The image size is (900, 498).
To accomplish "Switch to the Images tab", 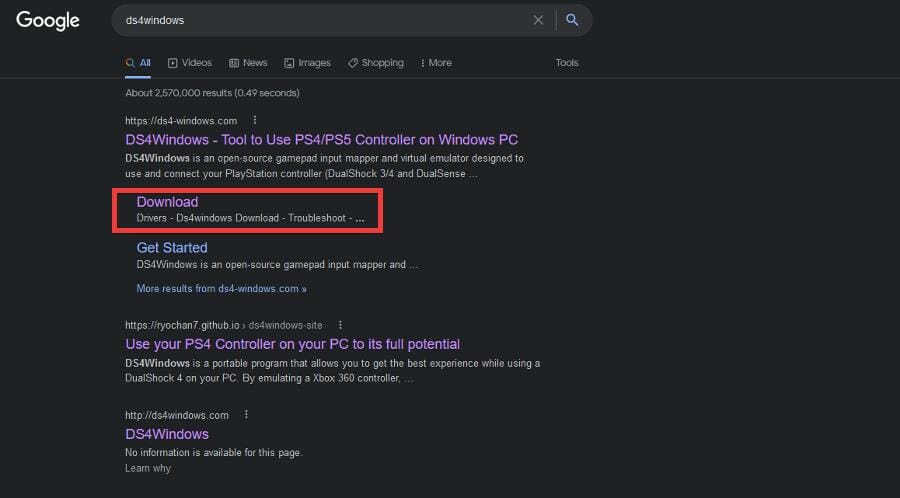I will [x=308, y=63].
